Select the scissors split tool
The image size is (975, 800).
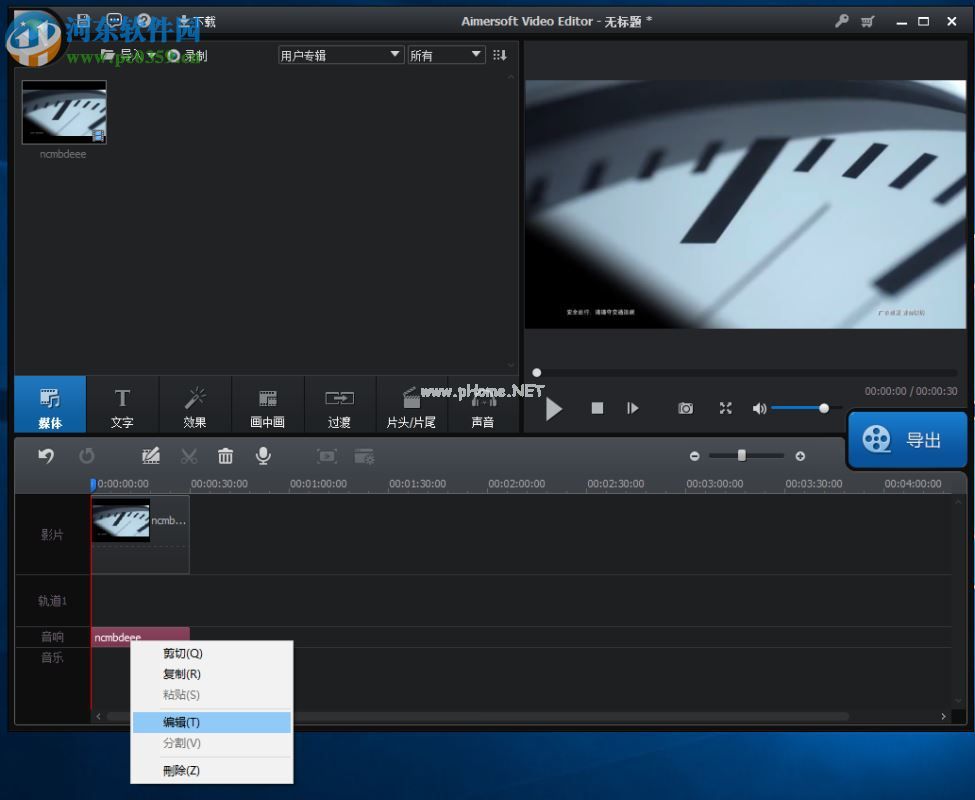pyautogui.click(x=189, y=455)
